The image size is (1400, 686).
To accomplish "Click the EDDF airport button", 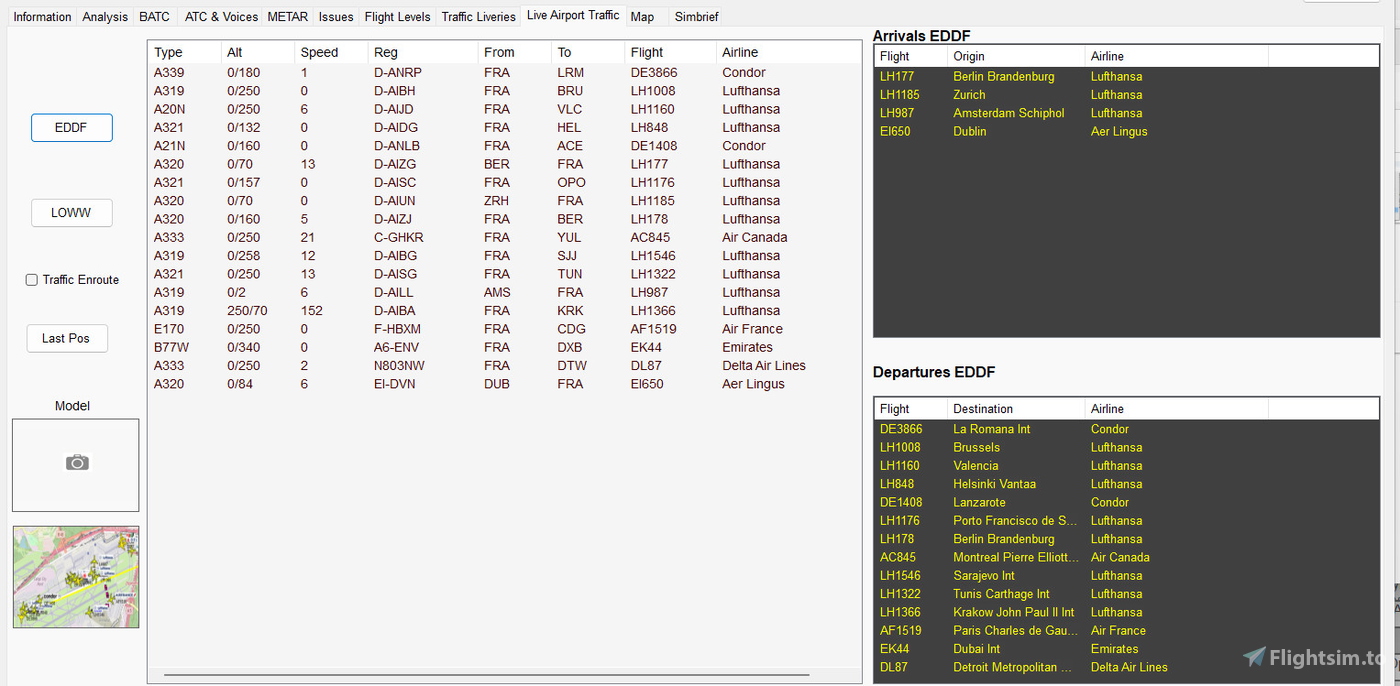I will [x=71, y=127].
